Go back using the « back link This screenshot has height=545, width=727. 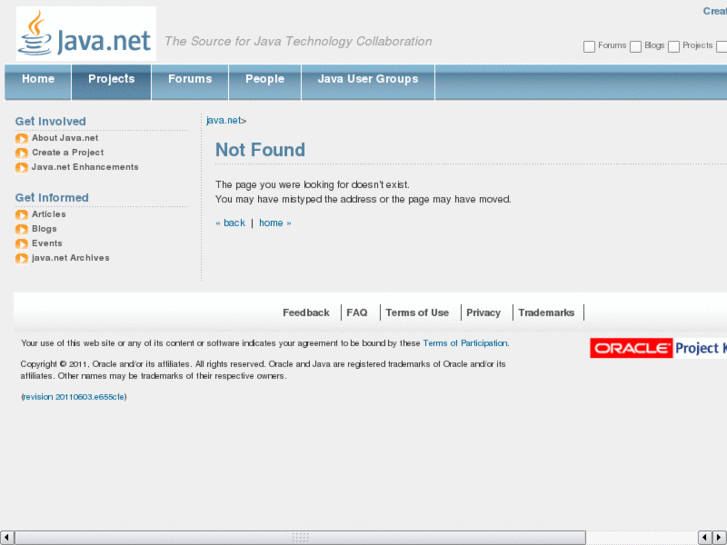230,223
